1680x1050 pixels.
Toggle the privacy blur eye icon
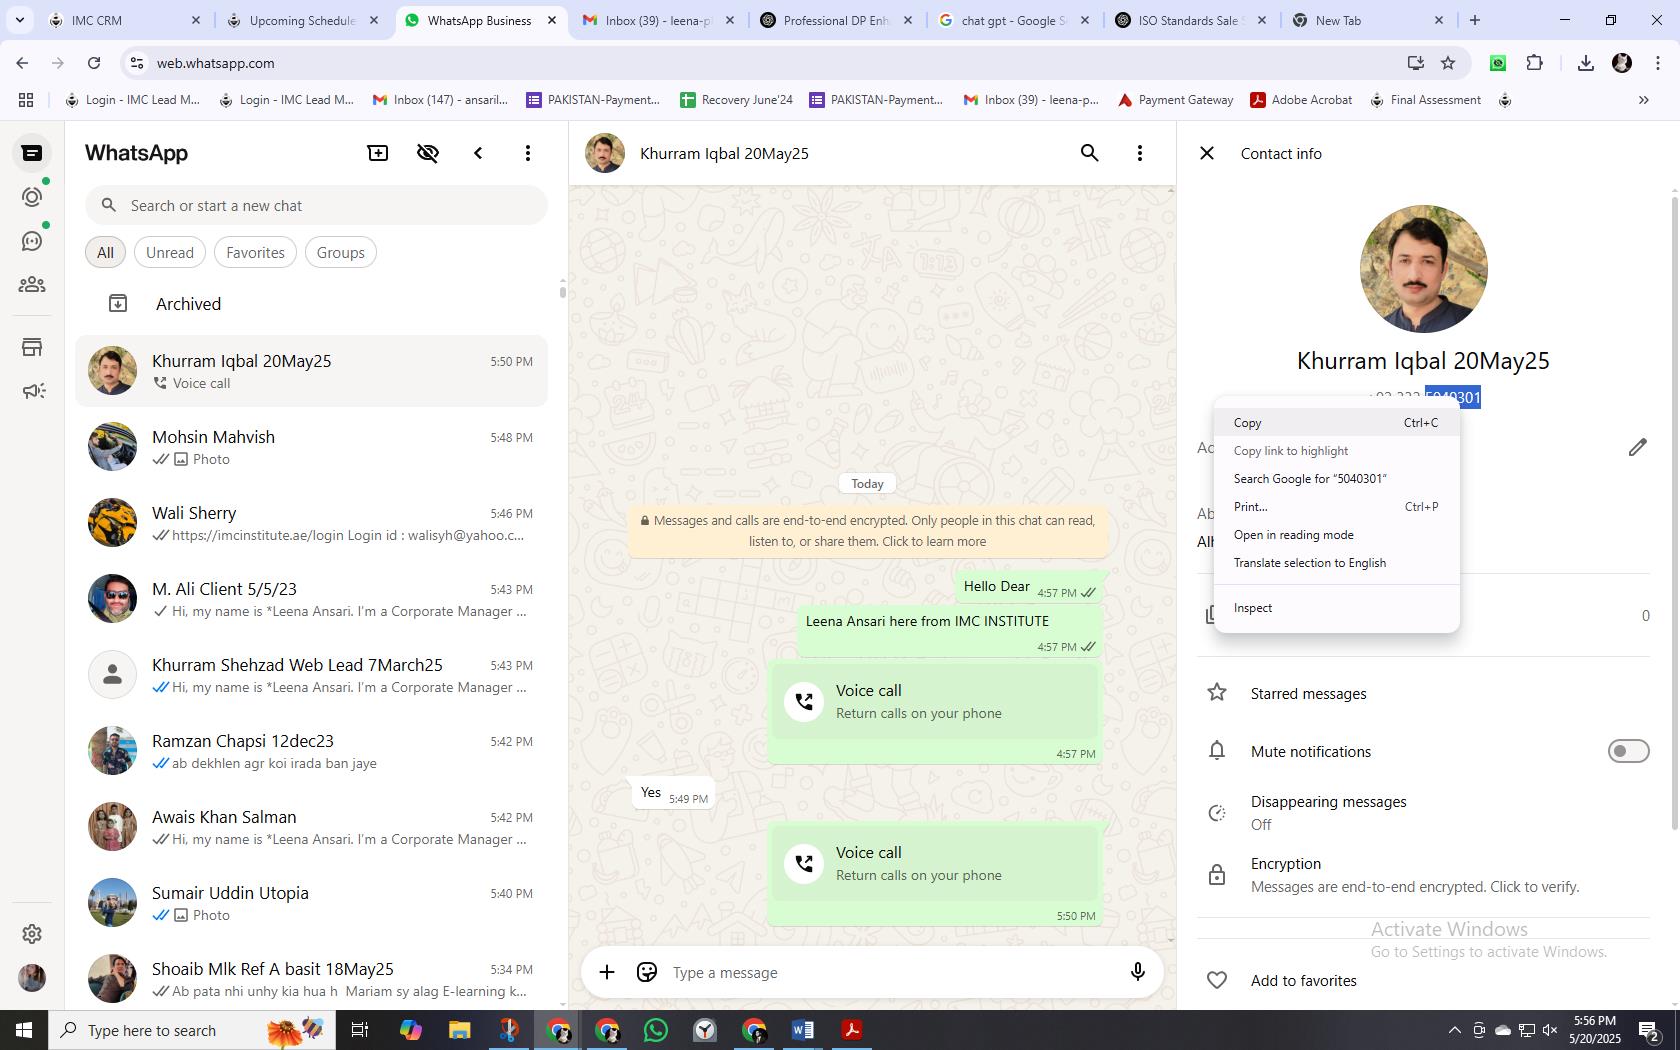coord(428,153)
